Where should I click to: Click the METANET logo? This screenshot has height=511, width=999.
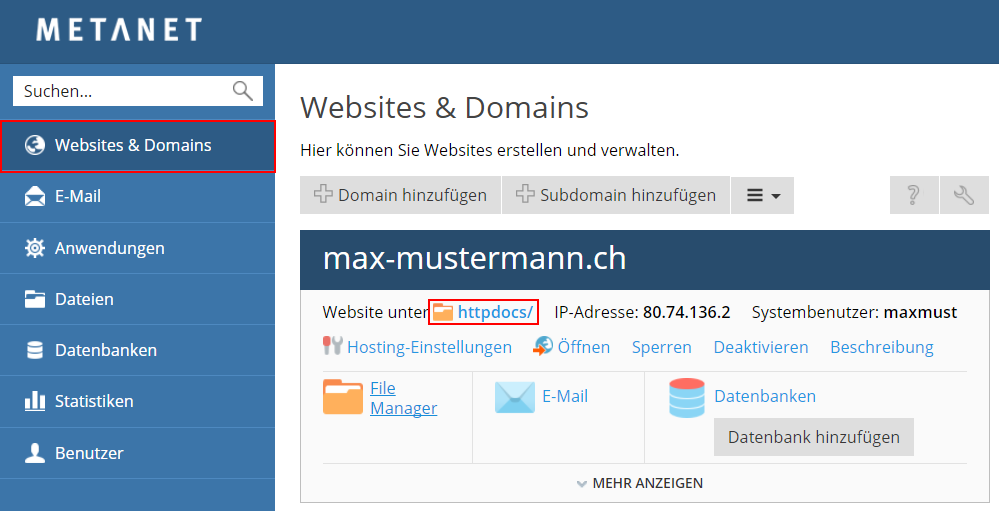pyautogui.click(x=119, y=30)
